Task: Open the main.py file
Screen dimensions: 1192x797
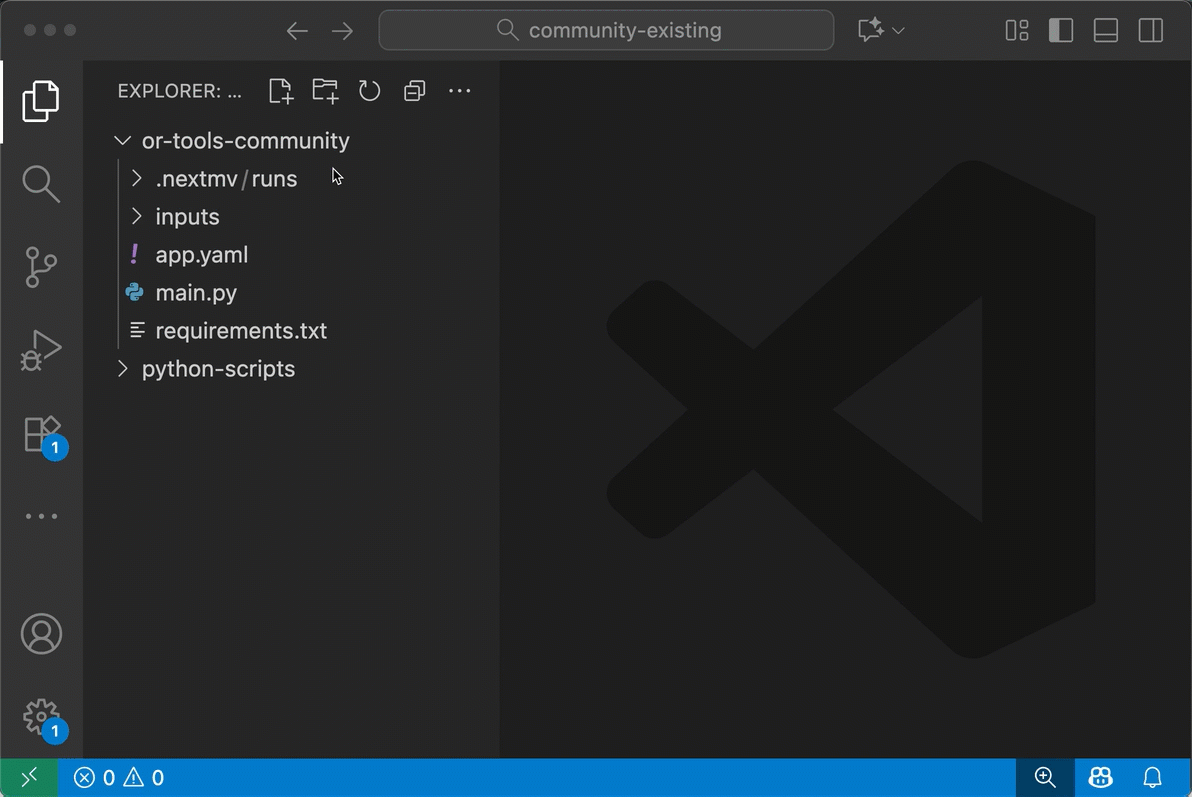Action: (292, 293)
